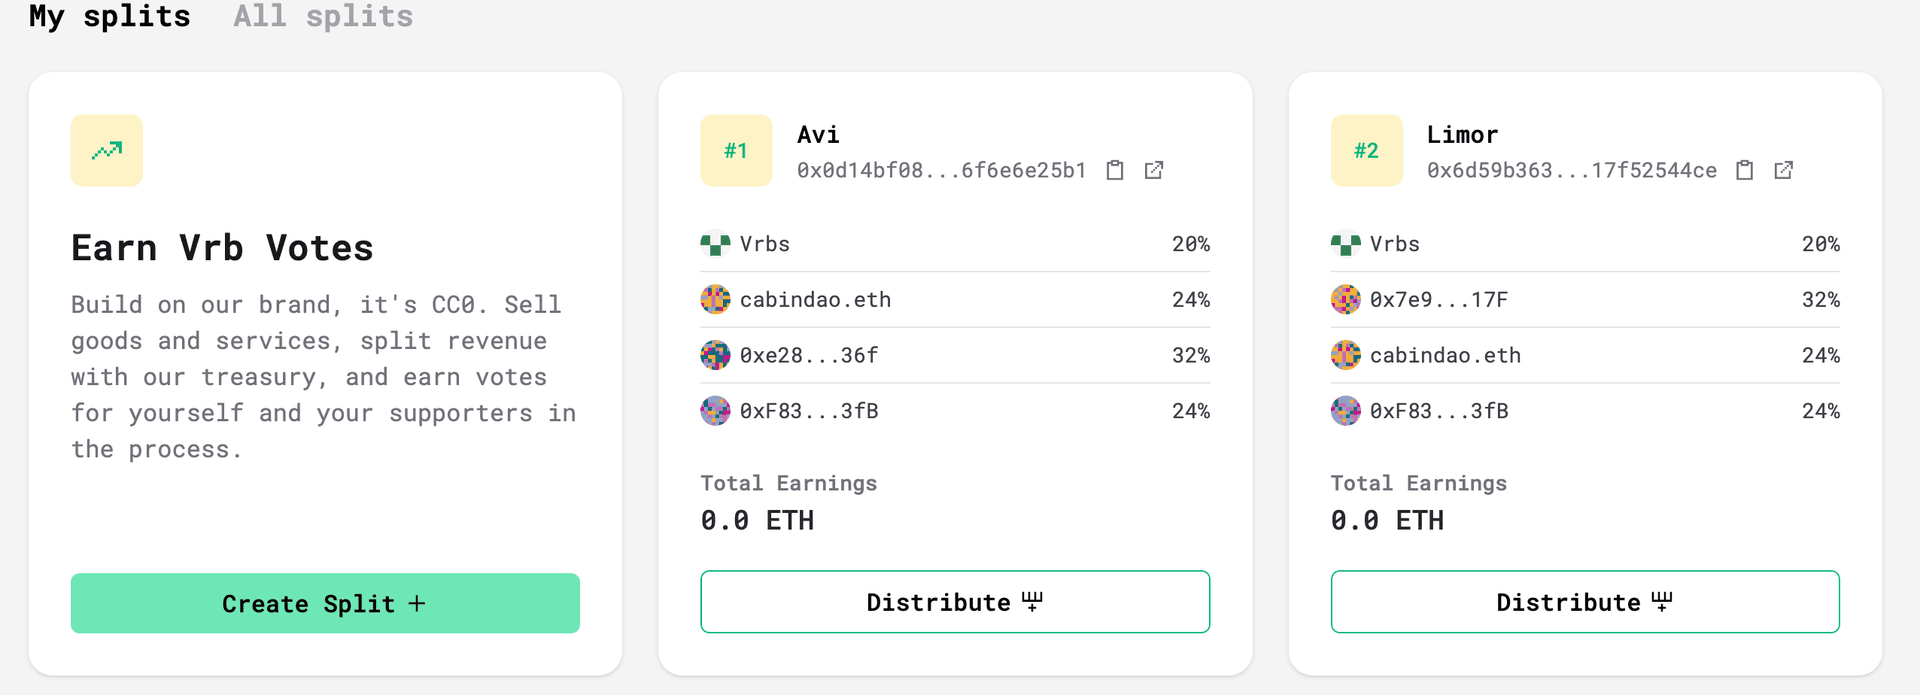Click 0xe28...36f avatar icon

point(715,355)
